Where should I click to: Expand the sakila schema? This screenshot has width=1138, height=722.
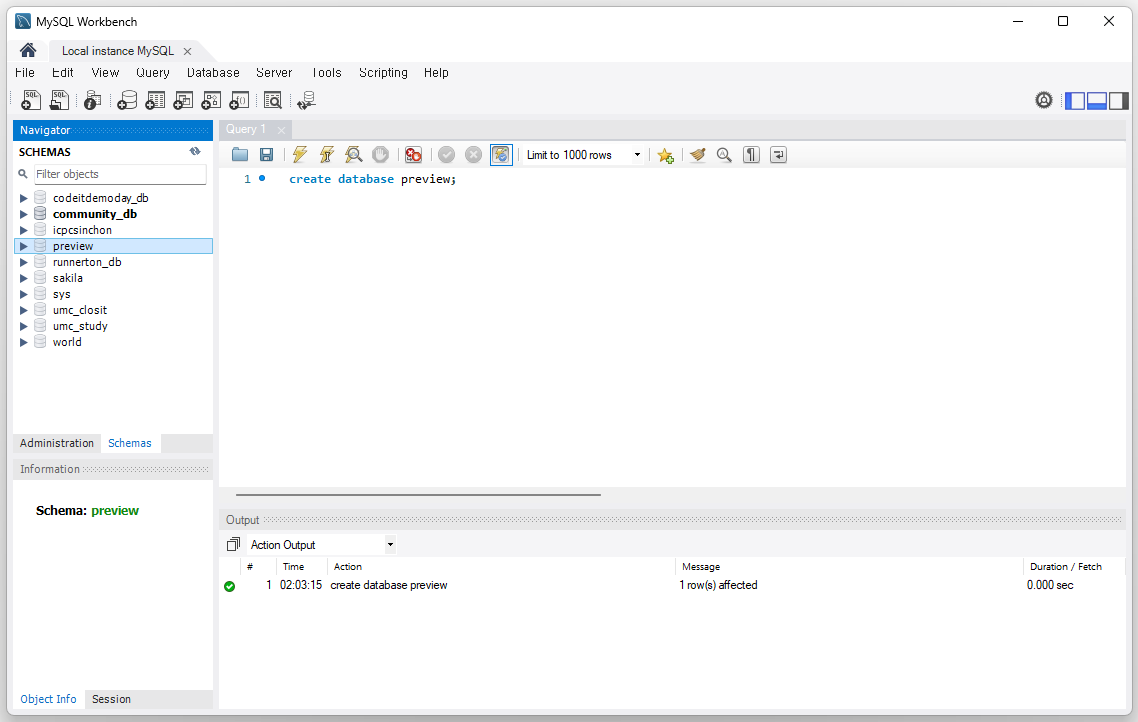tap(23, 278)
